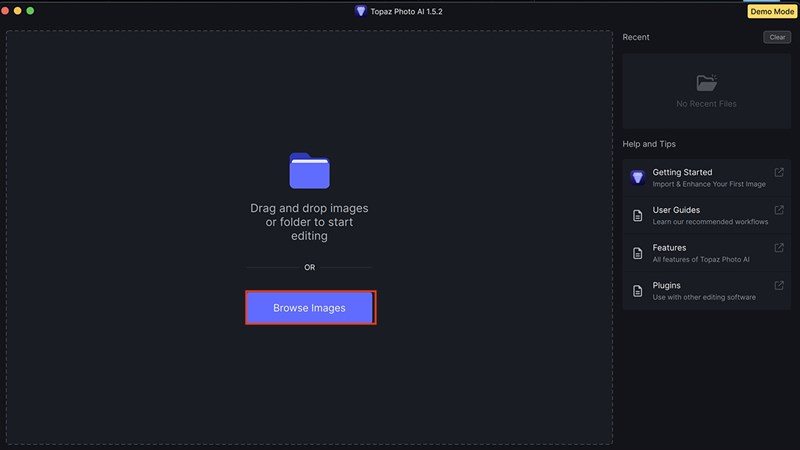Click the 'Topaz Photo AI 1.5.2' title text
Screen dimensions: 800x450
click(x=406, y=11)
